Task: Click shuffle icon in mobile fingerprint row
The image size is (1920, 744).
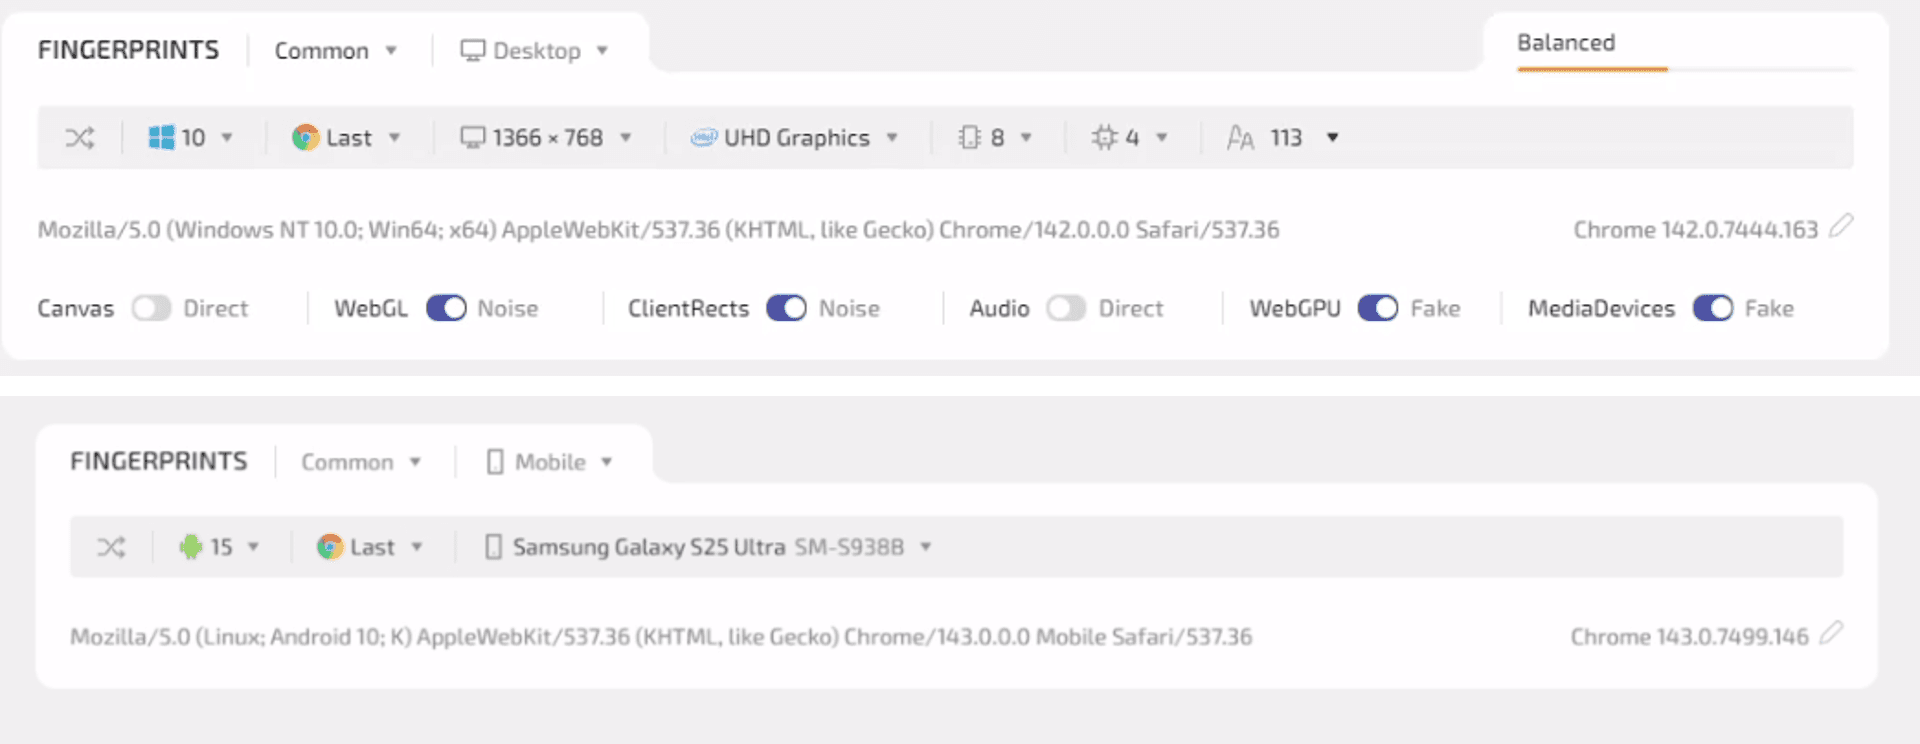Action: pyautogui.click(x=111, y=547)
